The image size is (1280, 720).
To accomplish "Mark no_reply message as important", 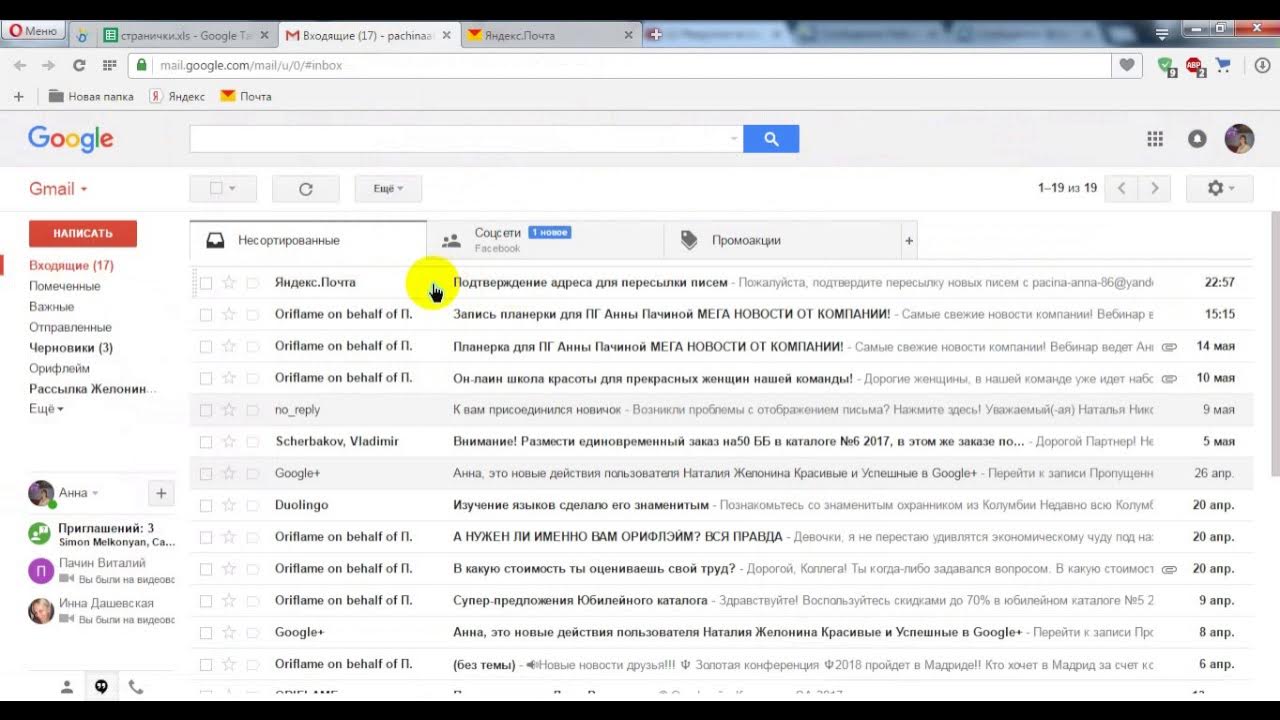I will coord(252,410).
